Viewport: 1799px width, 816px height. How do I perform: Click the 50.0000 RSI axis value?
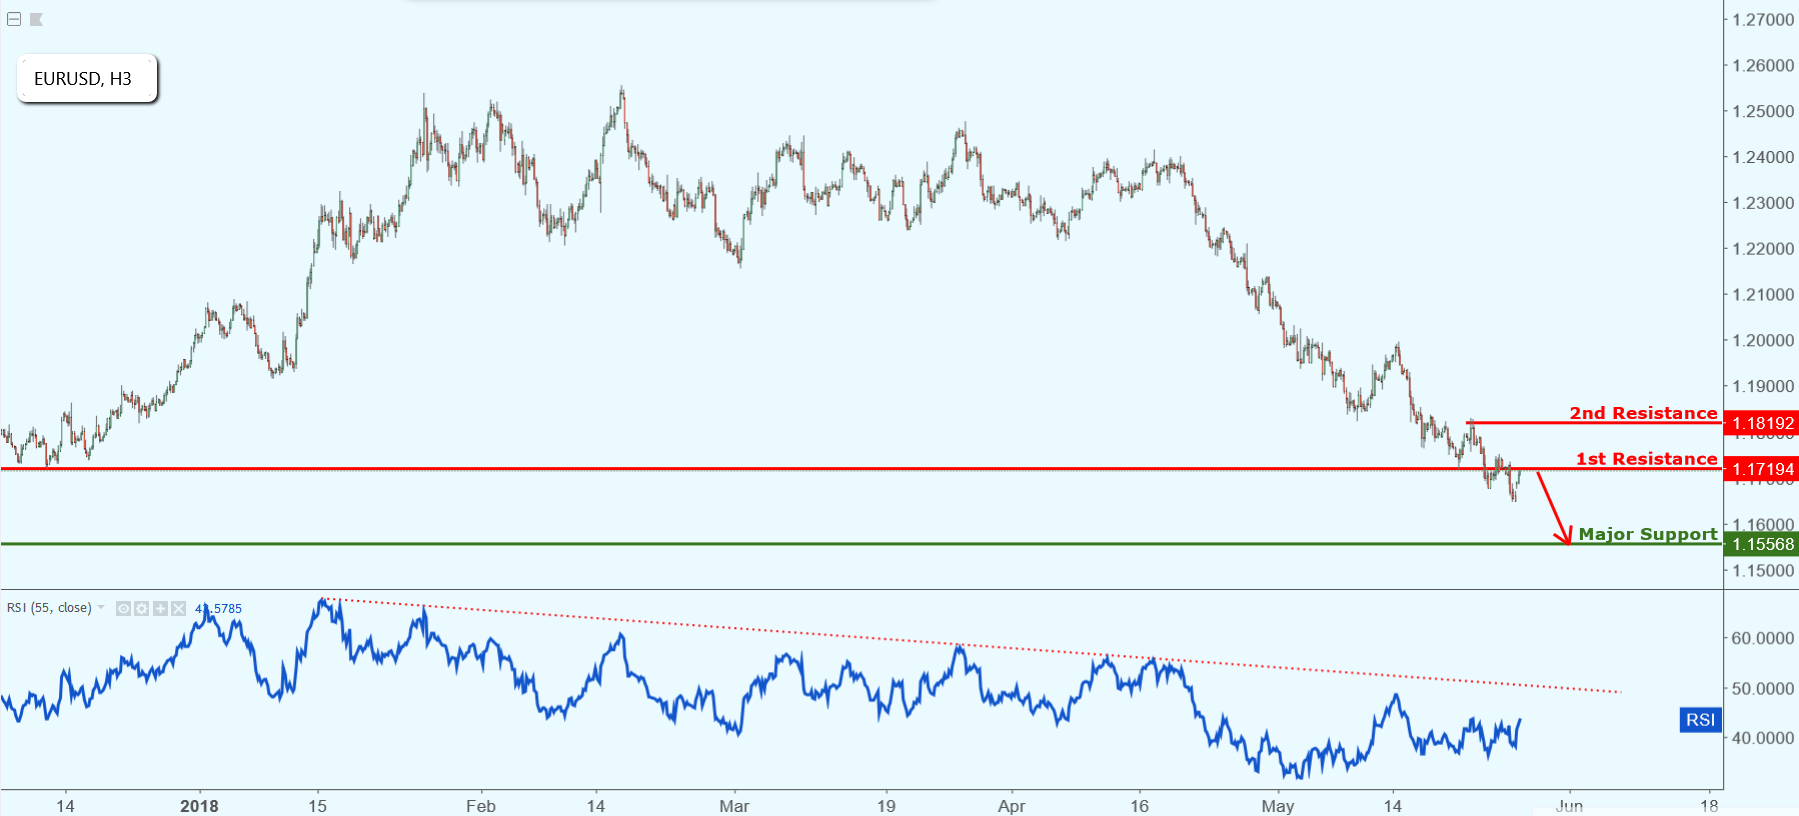tap(1763, 689)
